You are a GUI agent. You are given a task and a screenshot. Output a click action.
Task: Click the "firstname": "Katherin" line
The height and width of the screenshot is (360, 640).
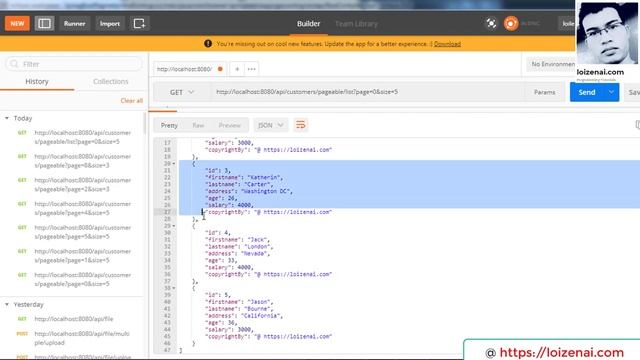pos(244,178)
